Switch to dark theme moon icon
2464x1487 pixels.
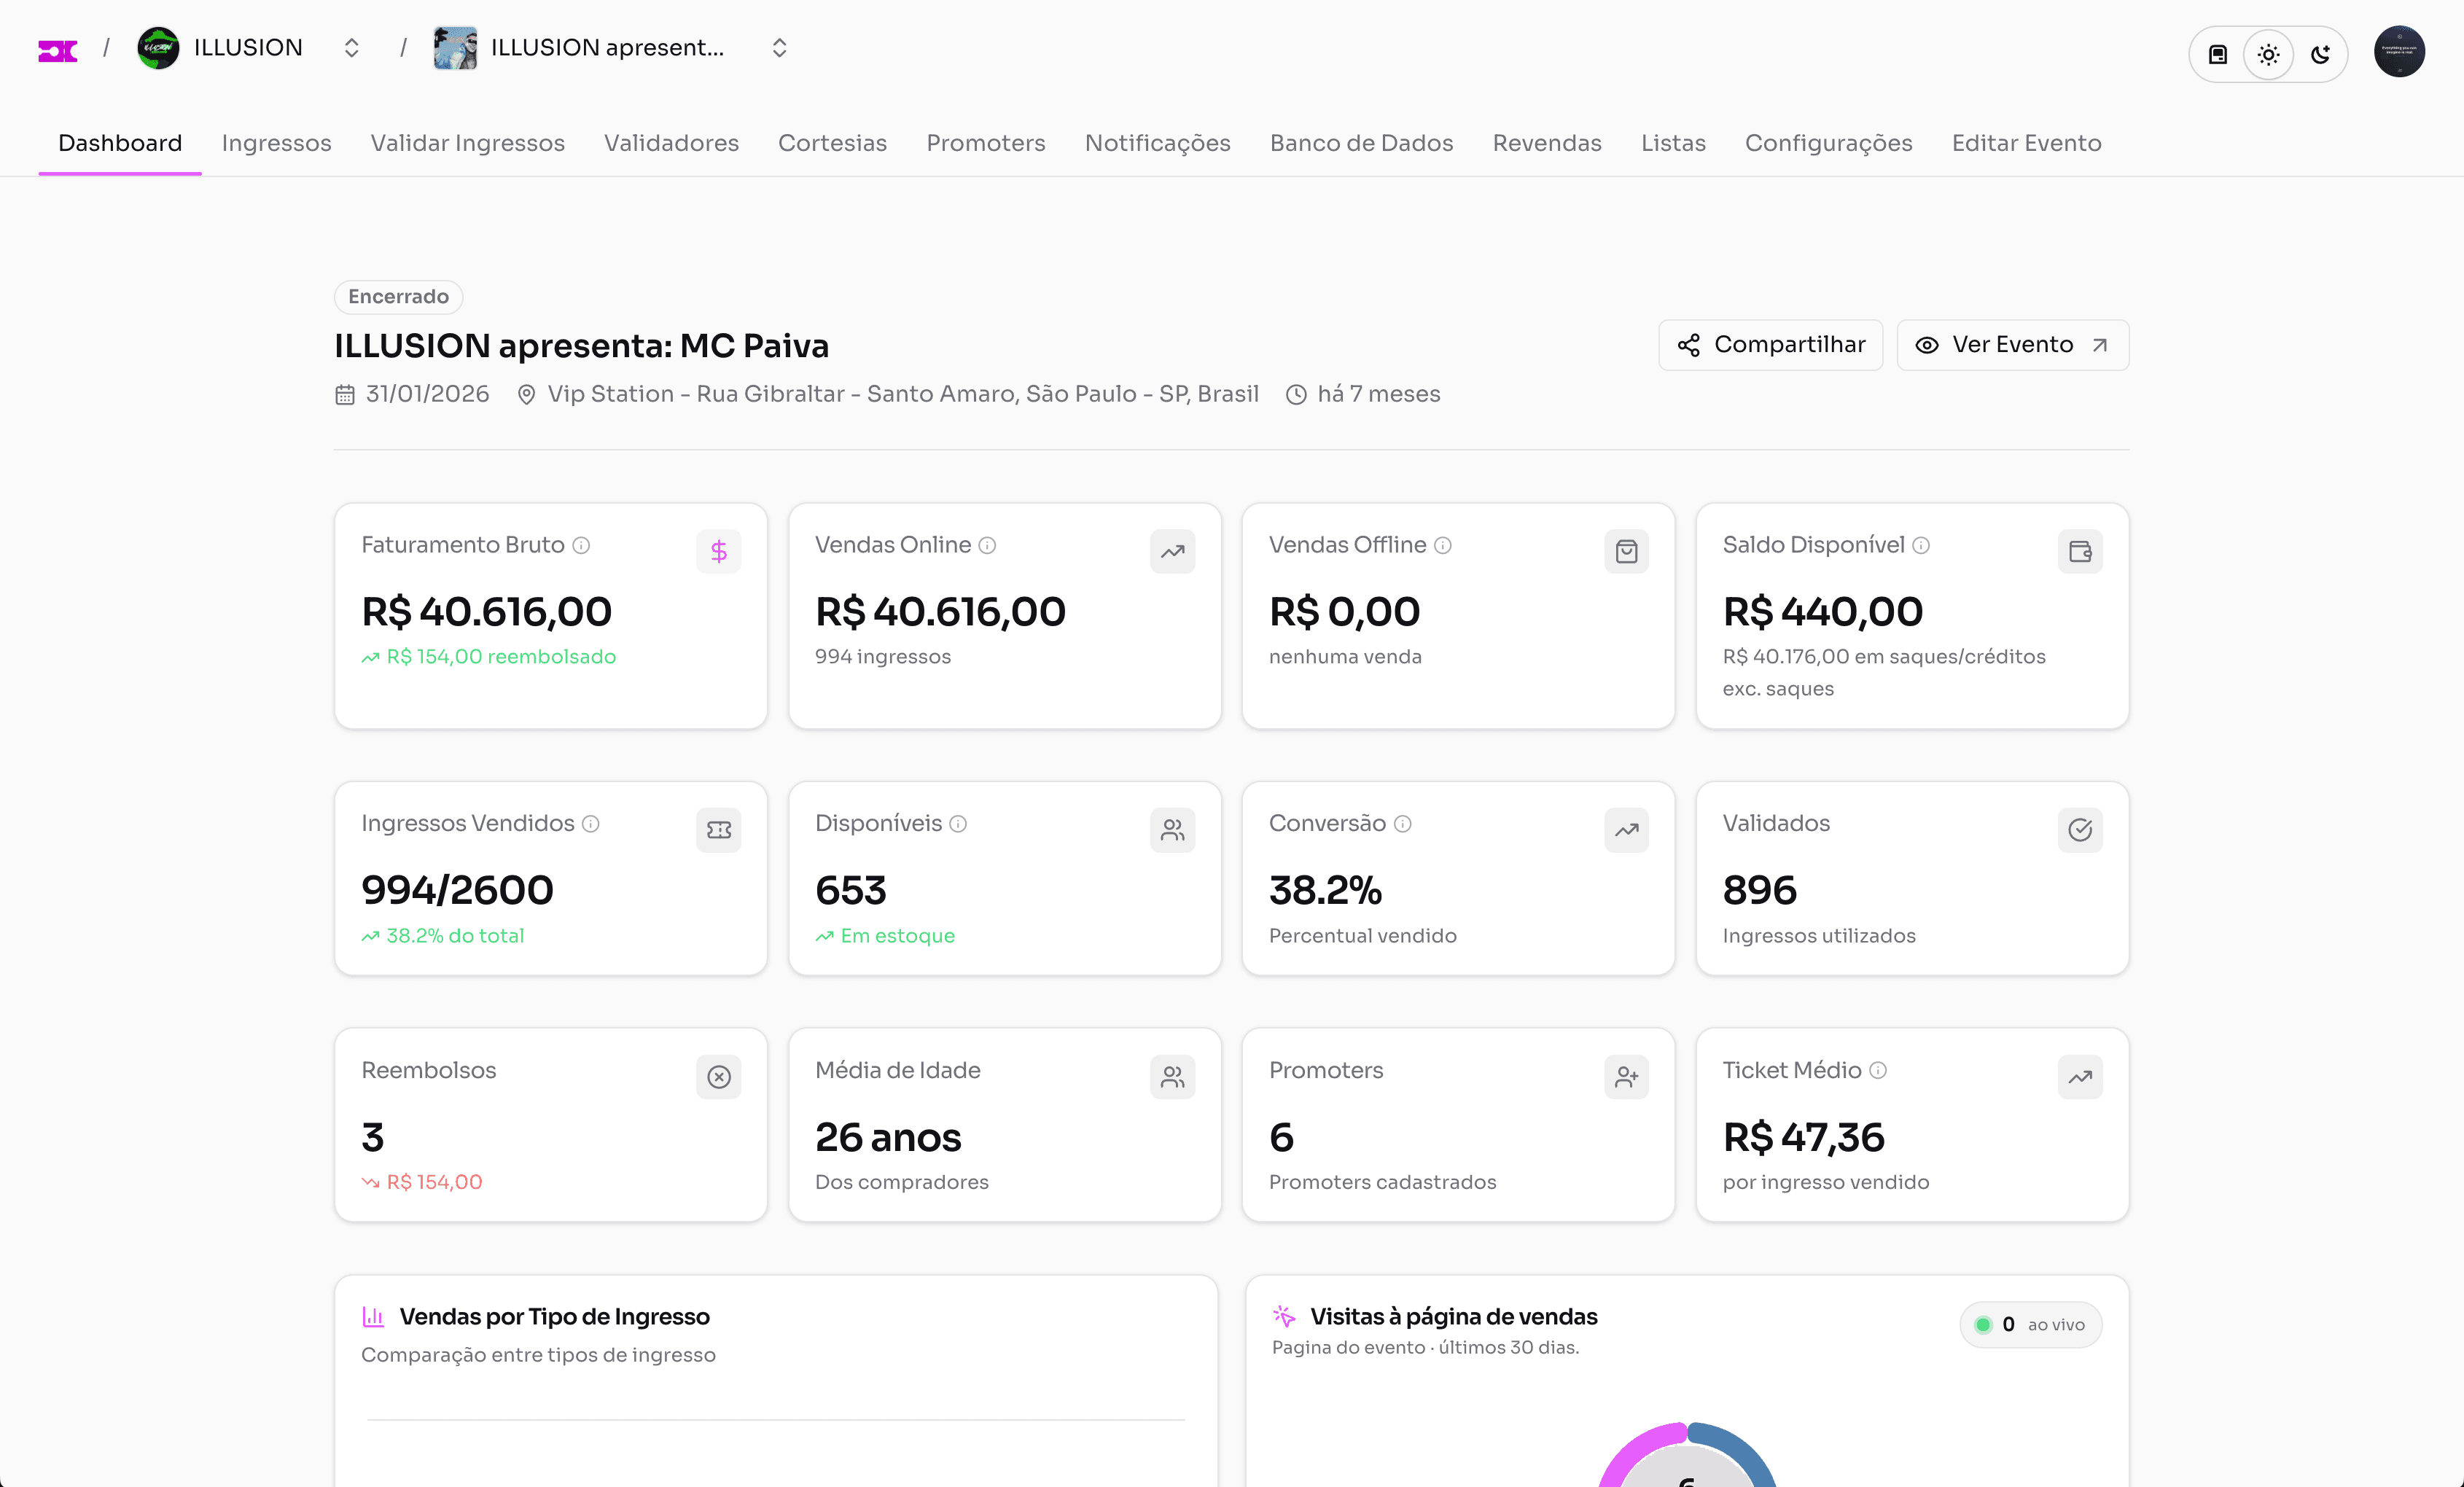tap(2320, 54)
